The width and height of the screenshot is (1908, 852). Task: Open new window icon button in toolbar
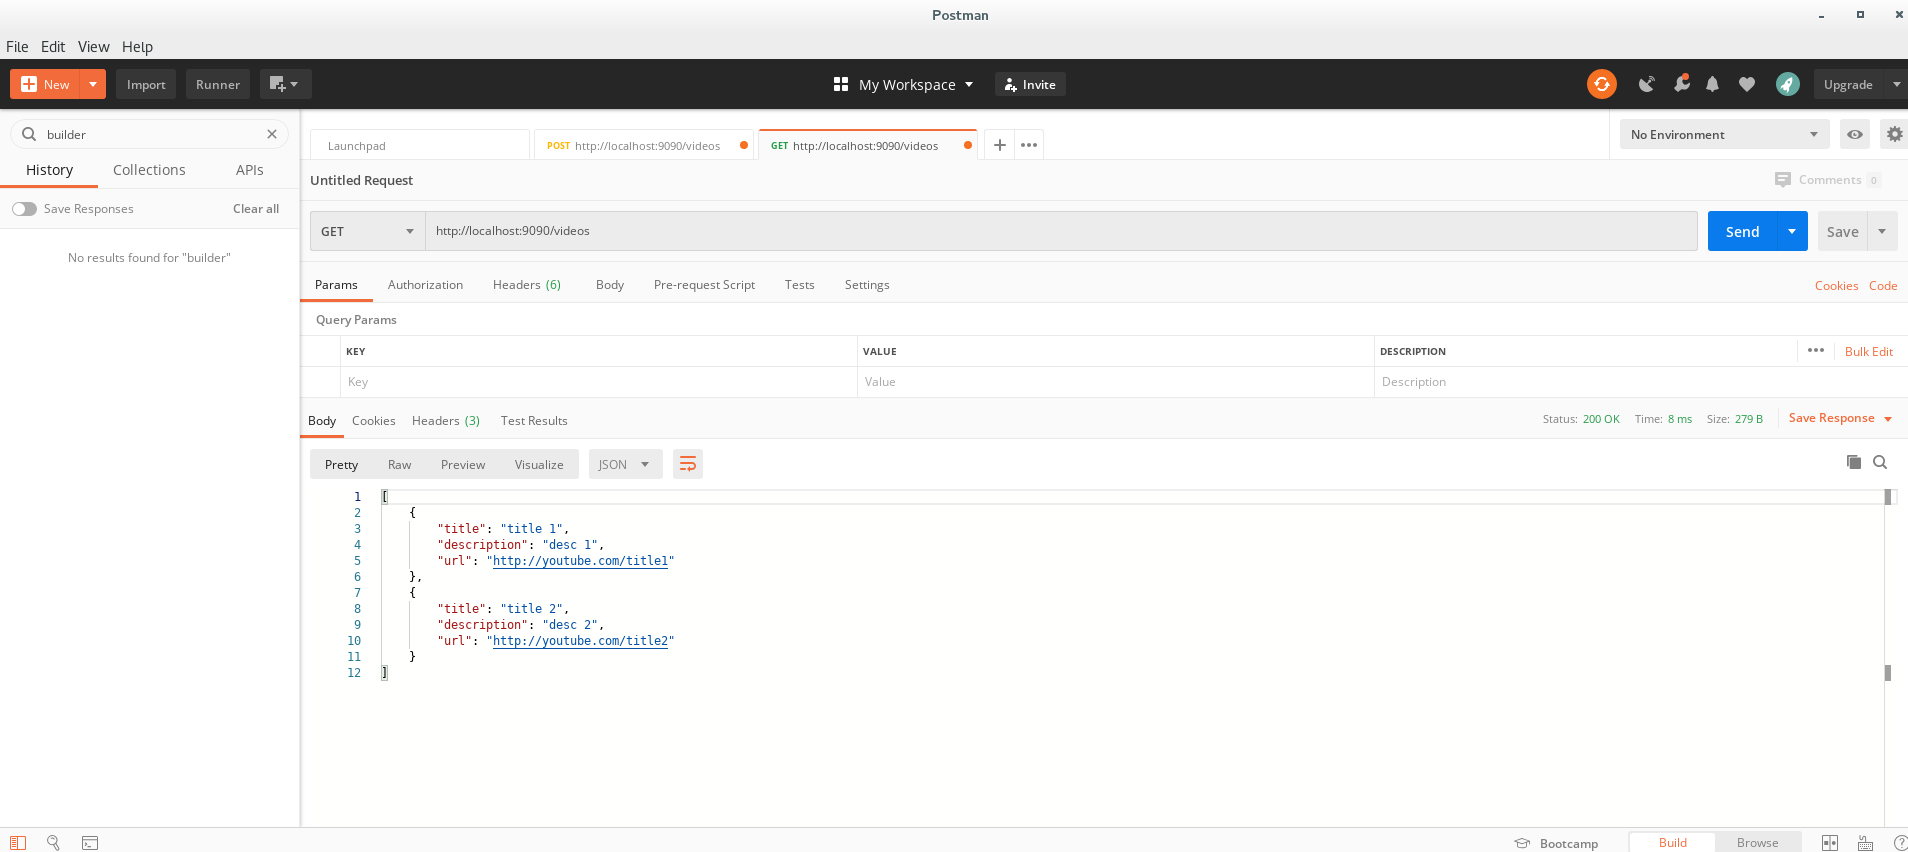click(285, 84)
